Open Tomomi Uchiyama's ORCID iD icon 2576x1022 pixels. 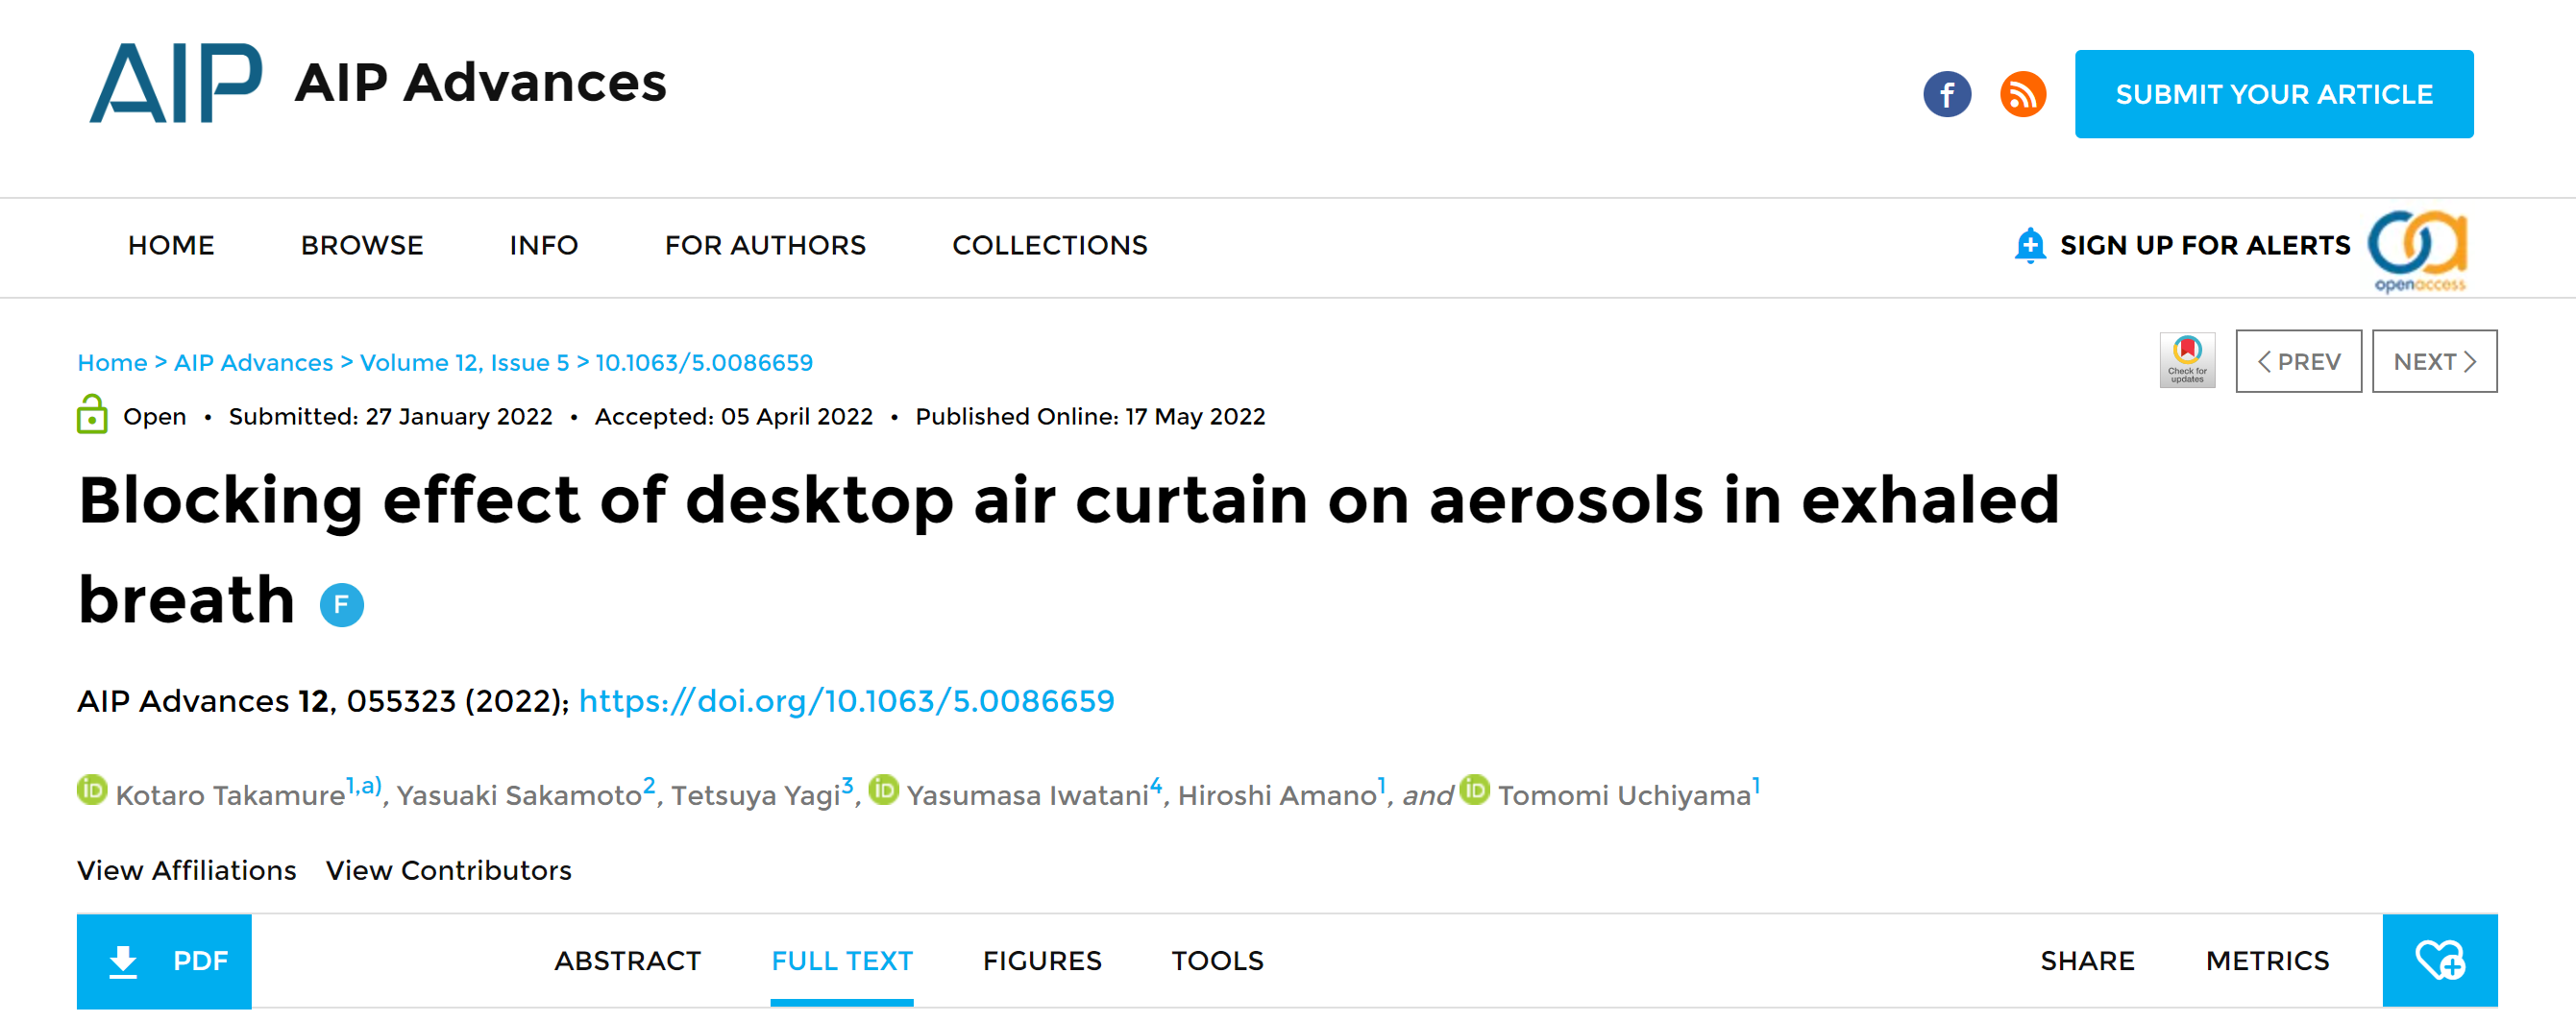point(1474,790)
